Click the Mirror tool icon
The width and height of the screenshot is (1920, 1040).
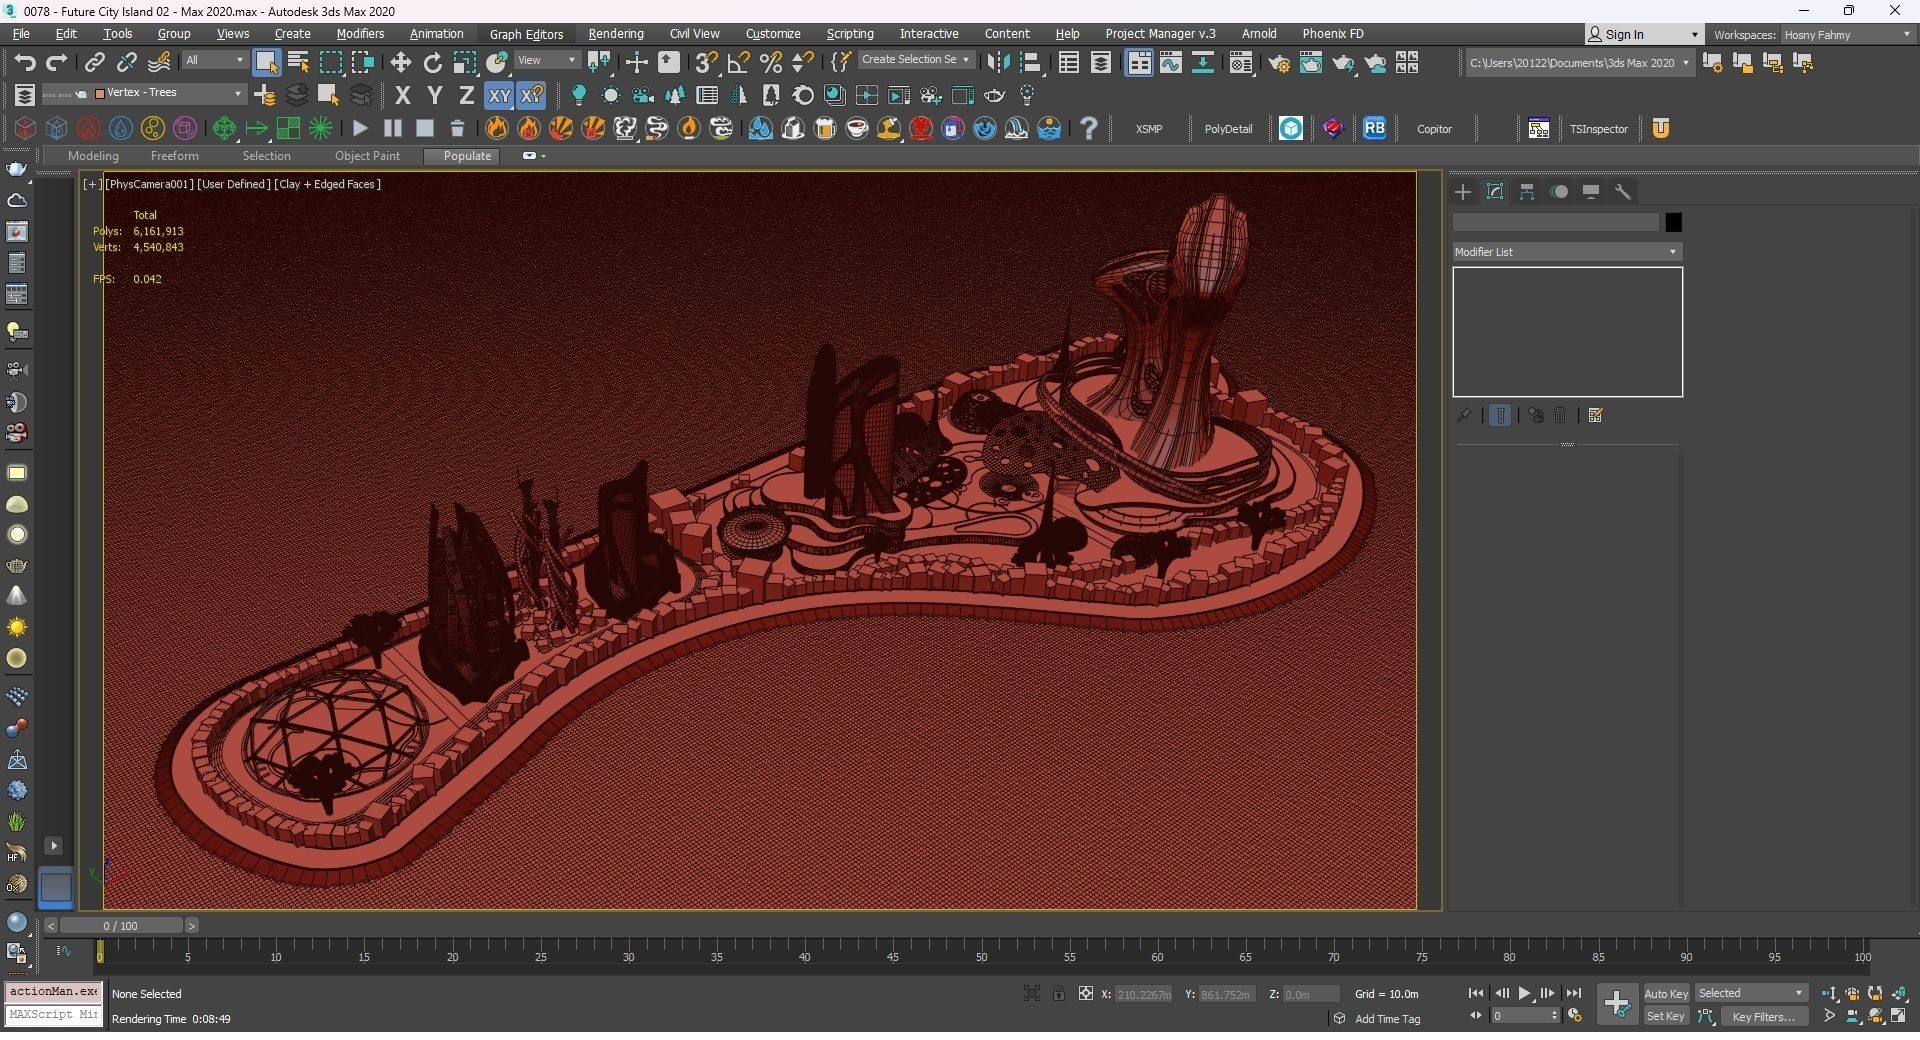tap(997, 63)
